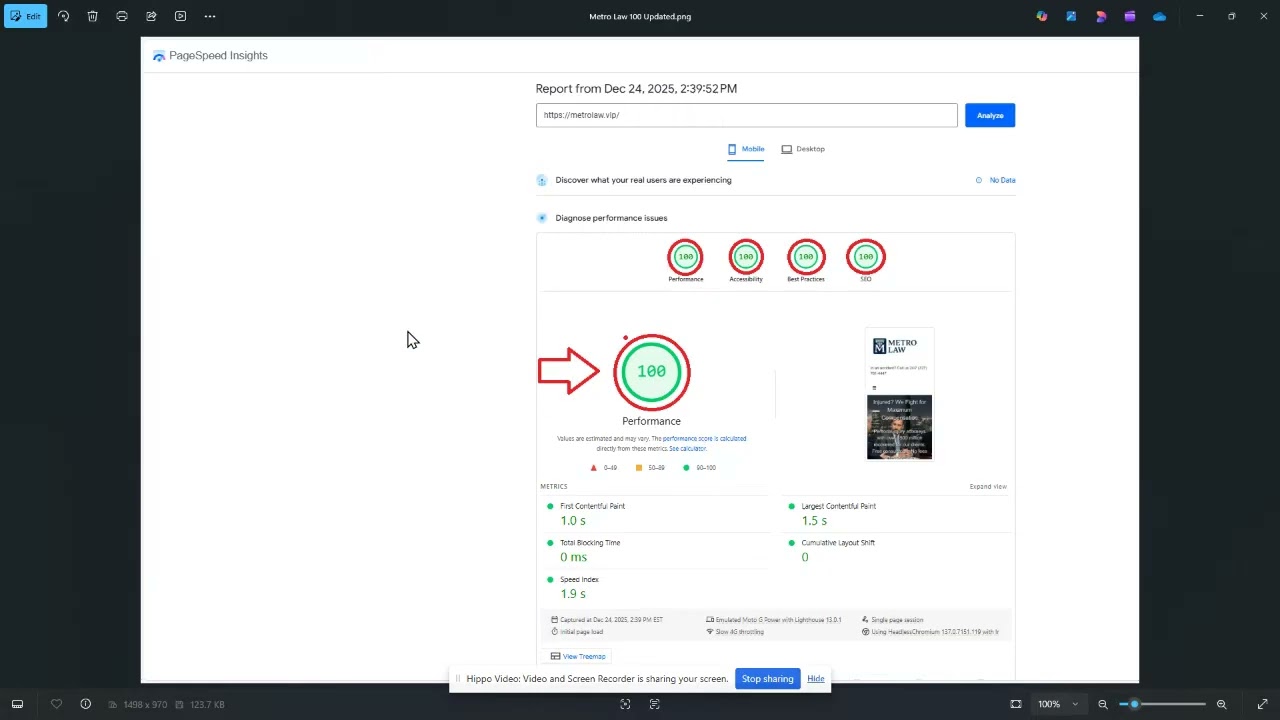This screenshot has height=720, width=1280.
Task: Click the metrolaw.vip URL input field
Action: [746, 115]
